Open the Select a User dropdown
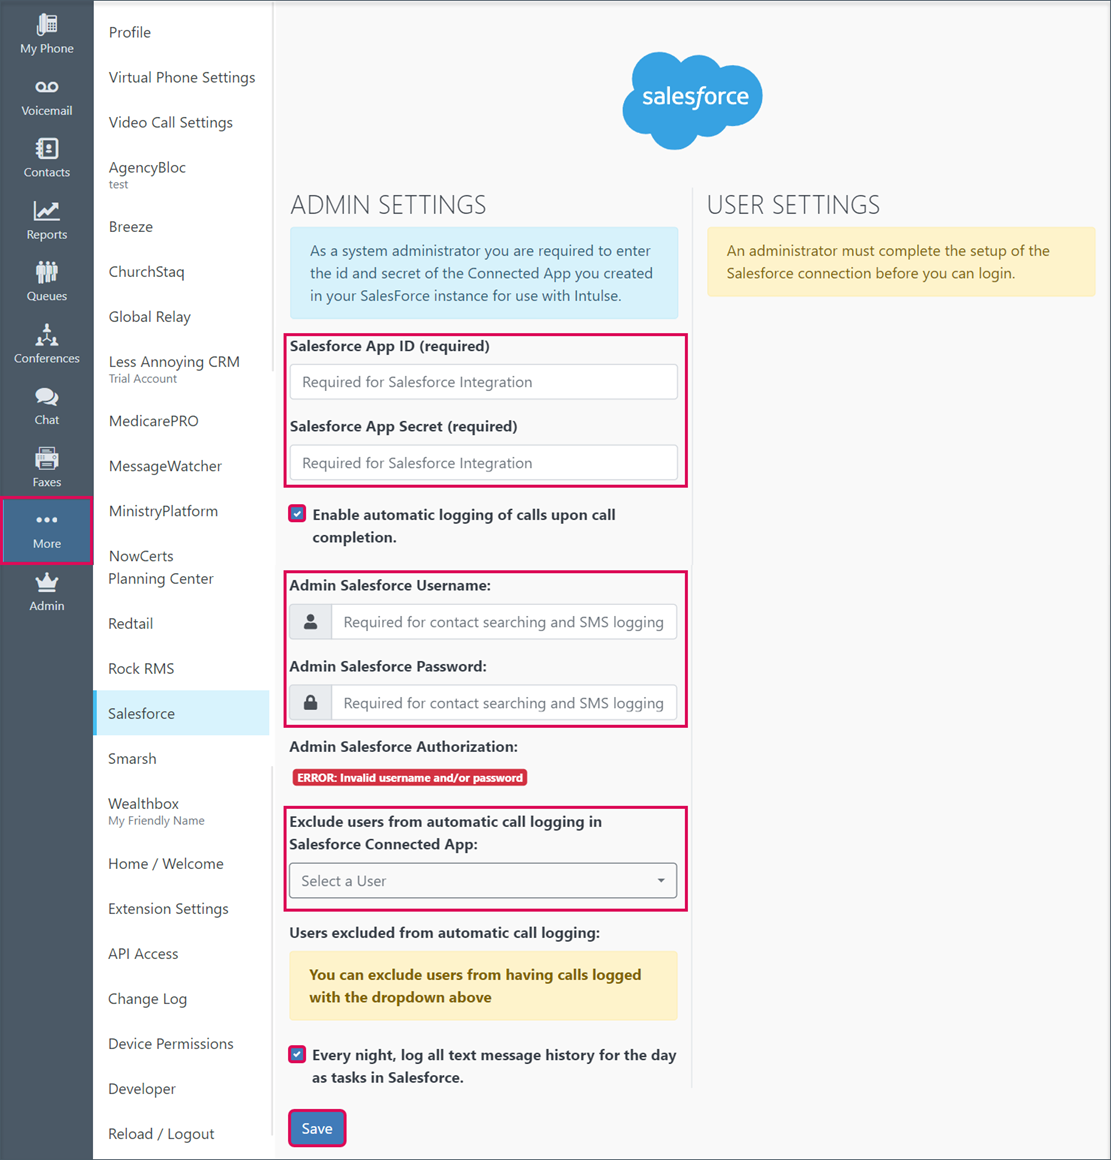The height and width of the screenshot is (1160, 1111). [x=483, y=880]
